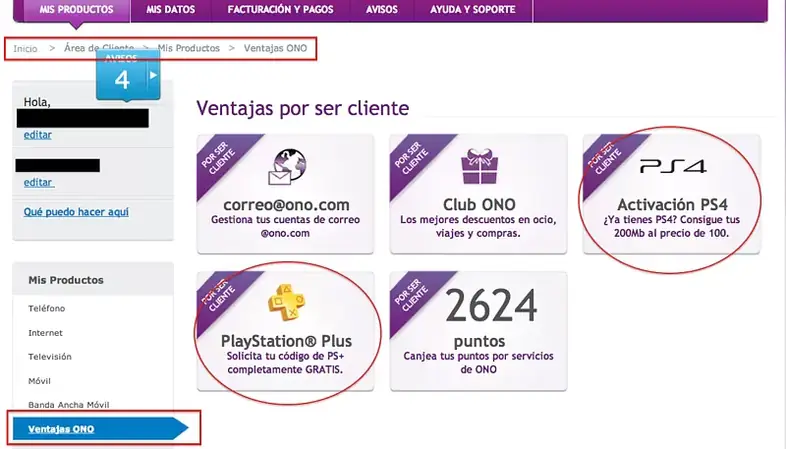Image resolution: width=786 pixels, height=449 pixels.
Task: Click the mail globe icon of correo@ono.com
Action: point(287,167)
